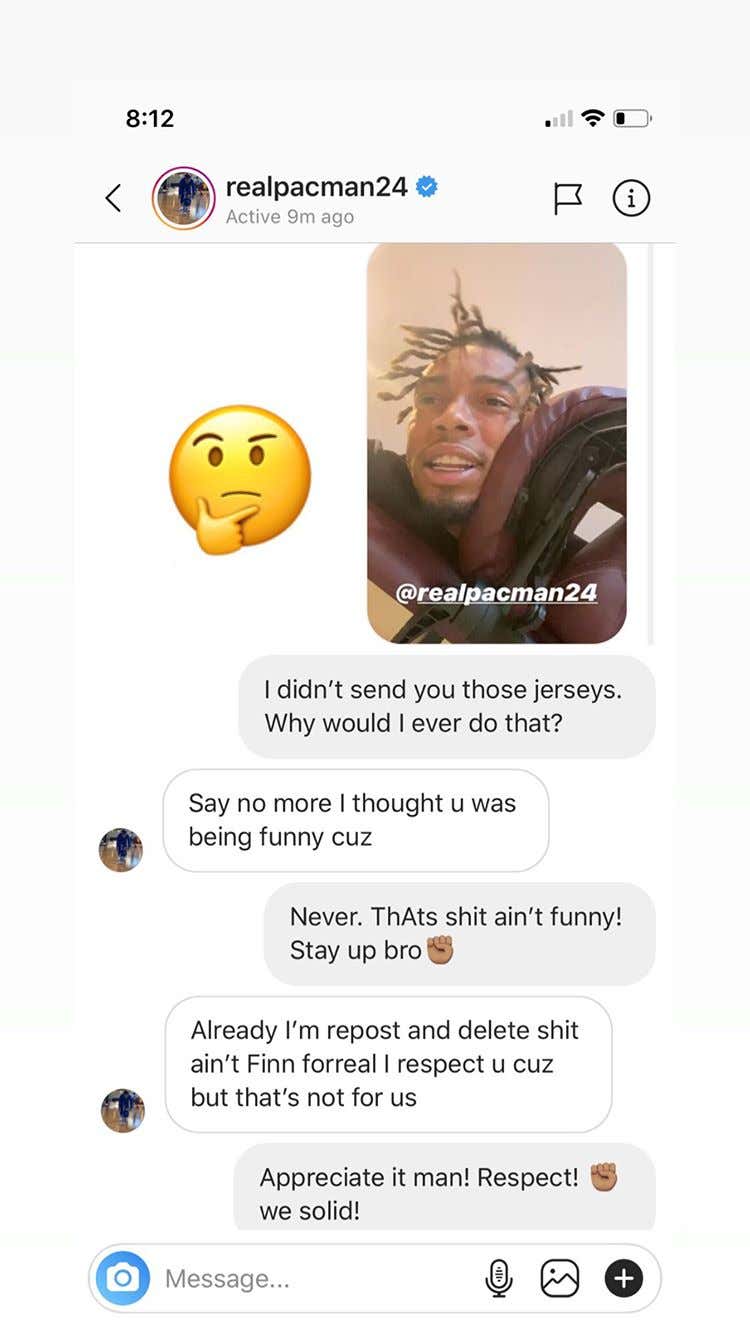750x1333 pixels.
Task: Tap the realpacman24 username title
Action: pos(317,186)
